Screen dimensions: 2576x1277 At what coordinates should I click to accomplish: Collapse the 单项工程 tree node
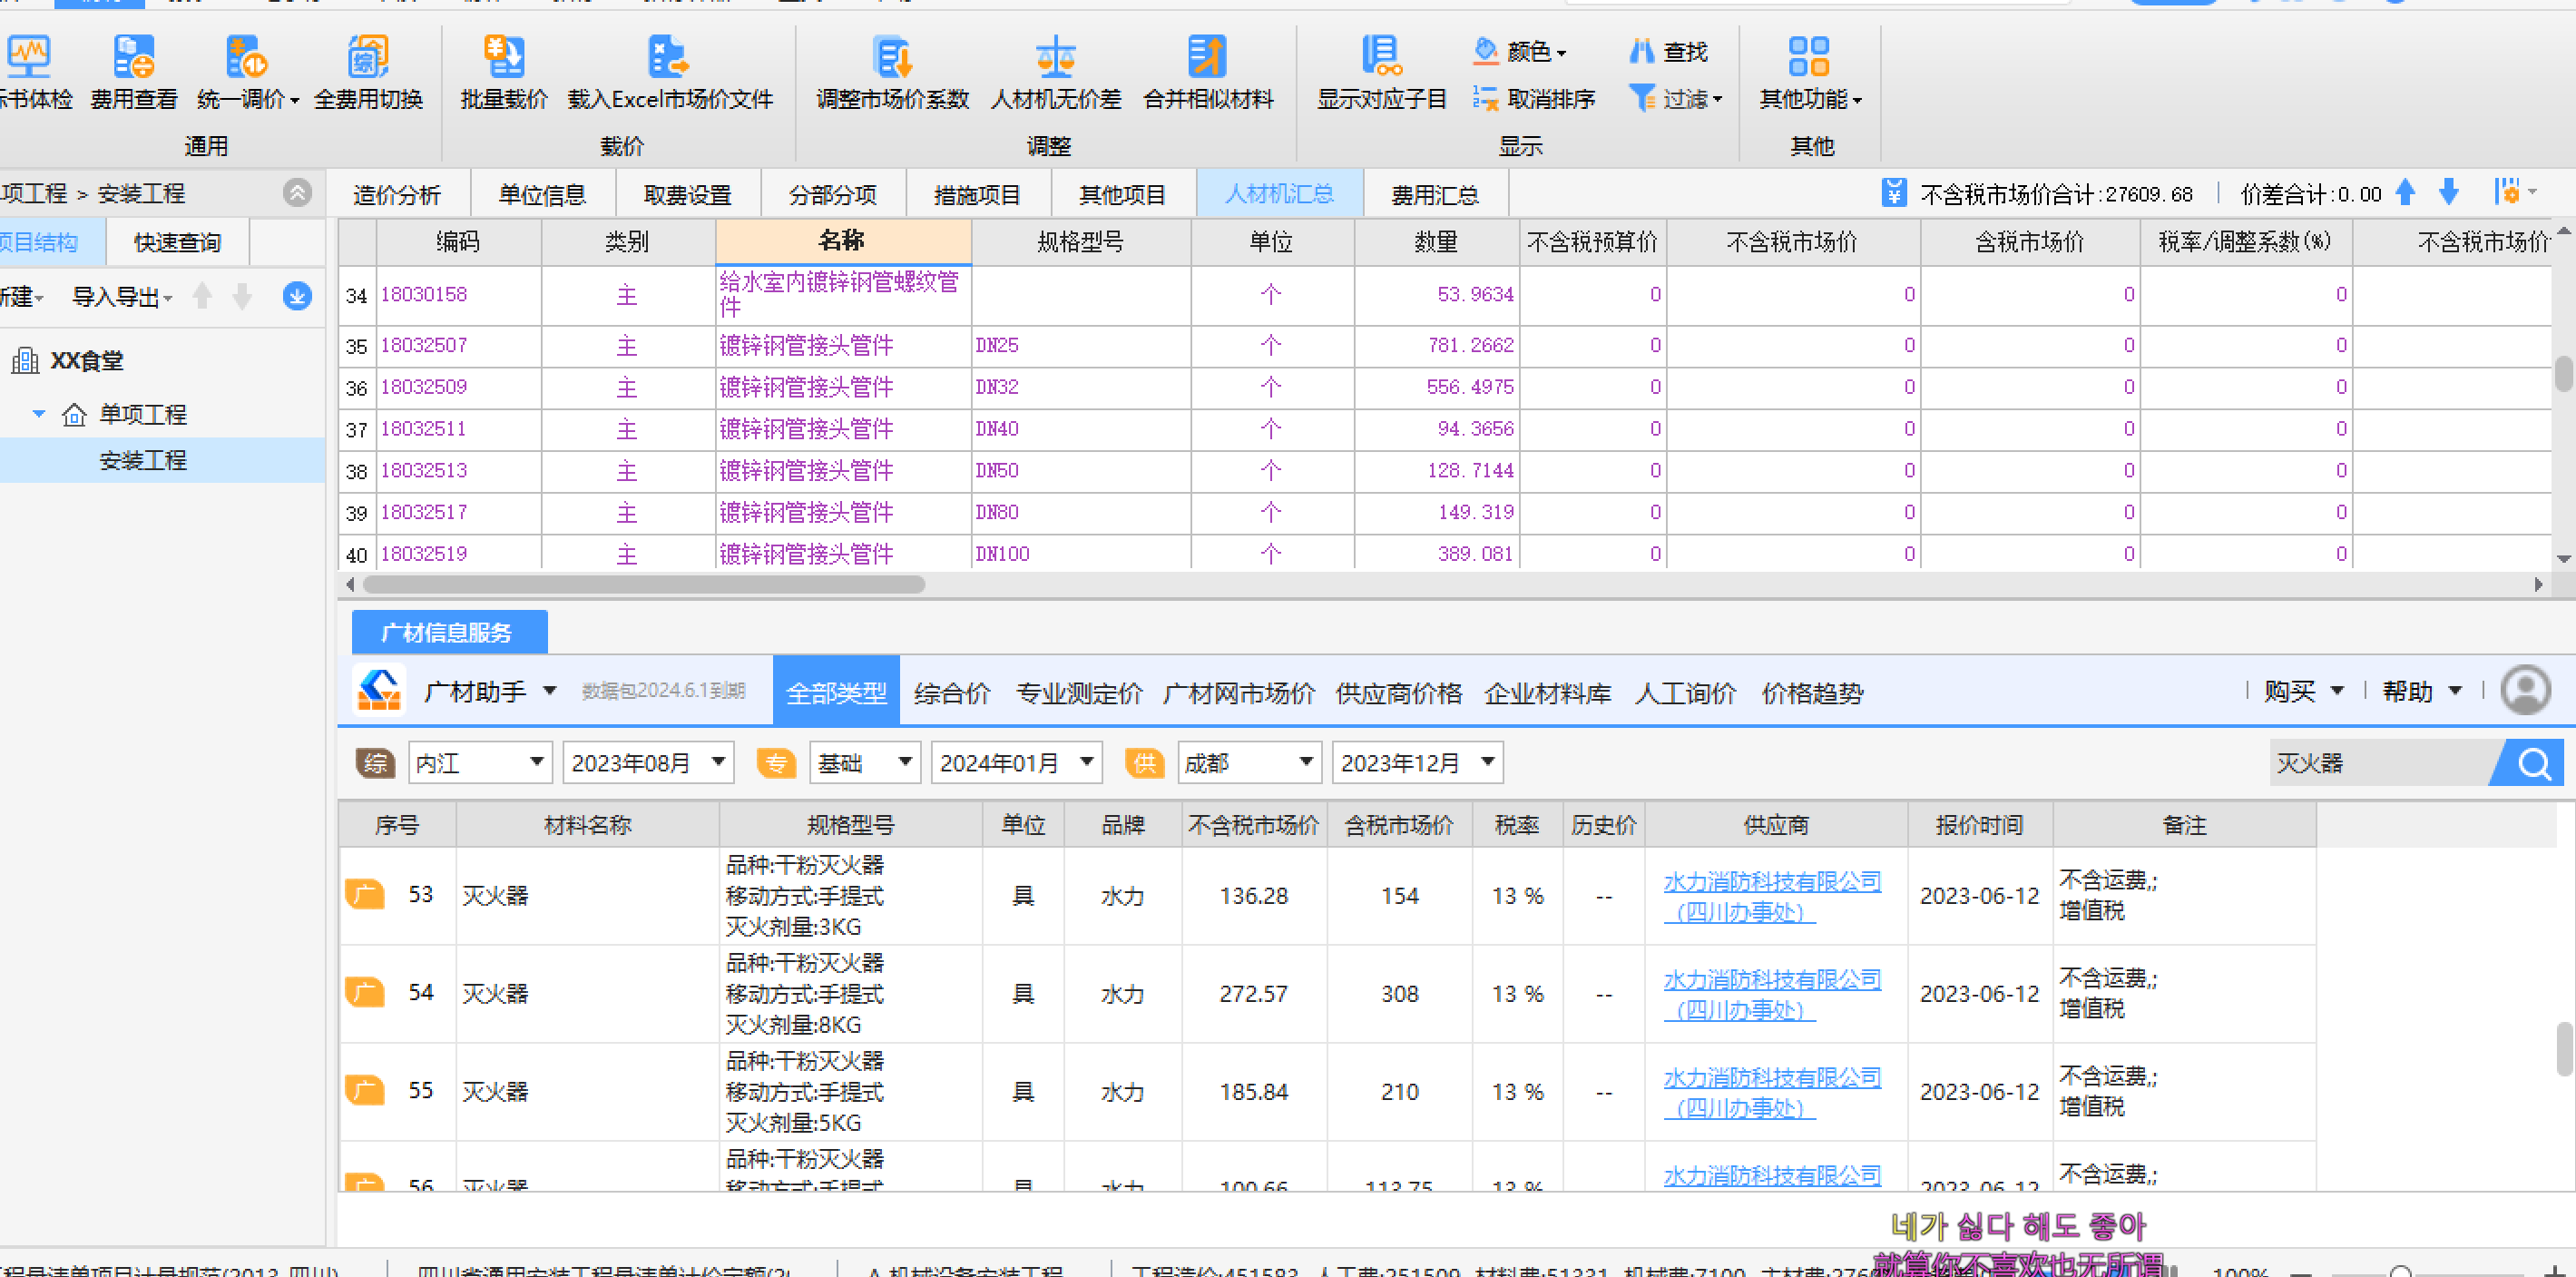click(39, 413)
